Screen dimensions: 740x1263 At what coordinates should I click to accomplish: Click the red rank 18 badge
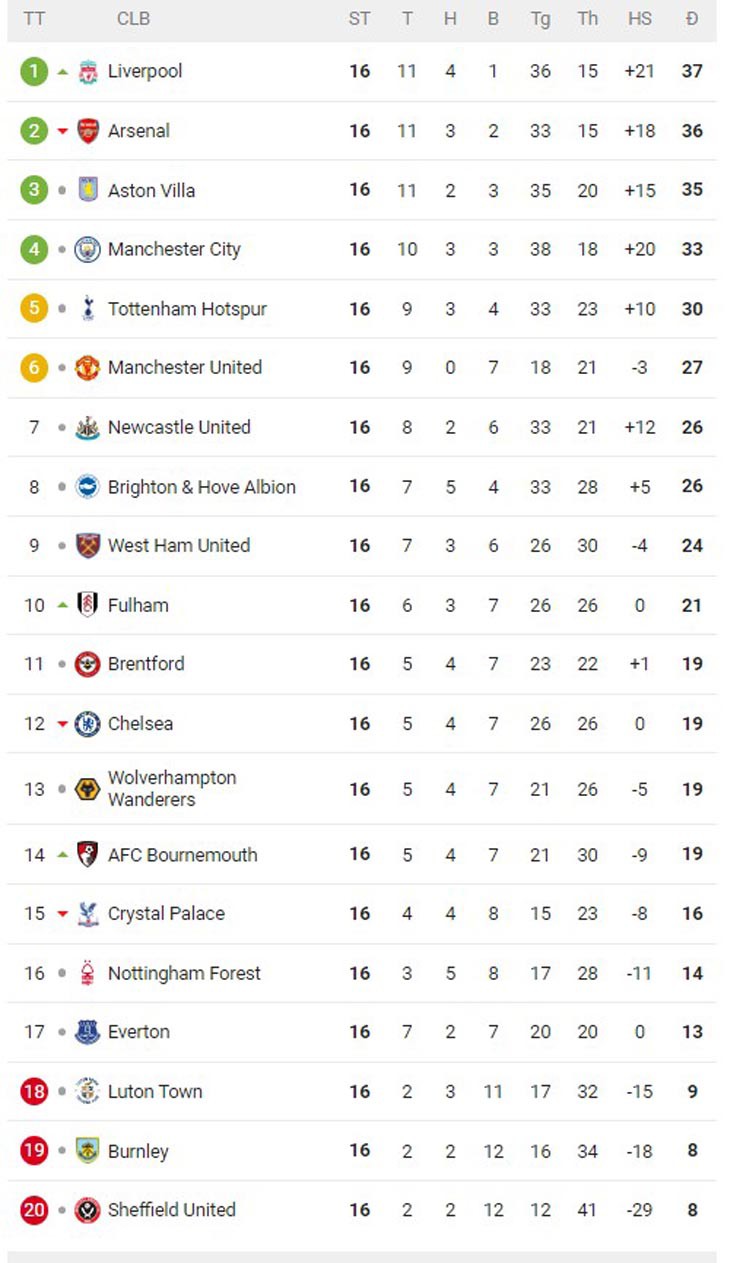pos(34,1091)
